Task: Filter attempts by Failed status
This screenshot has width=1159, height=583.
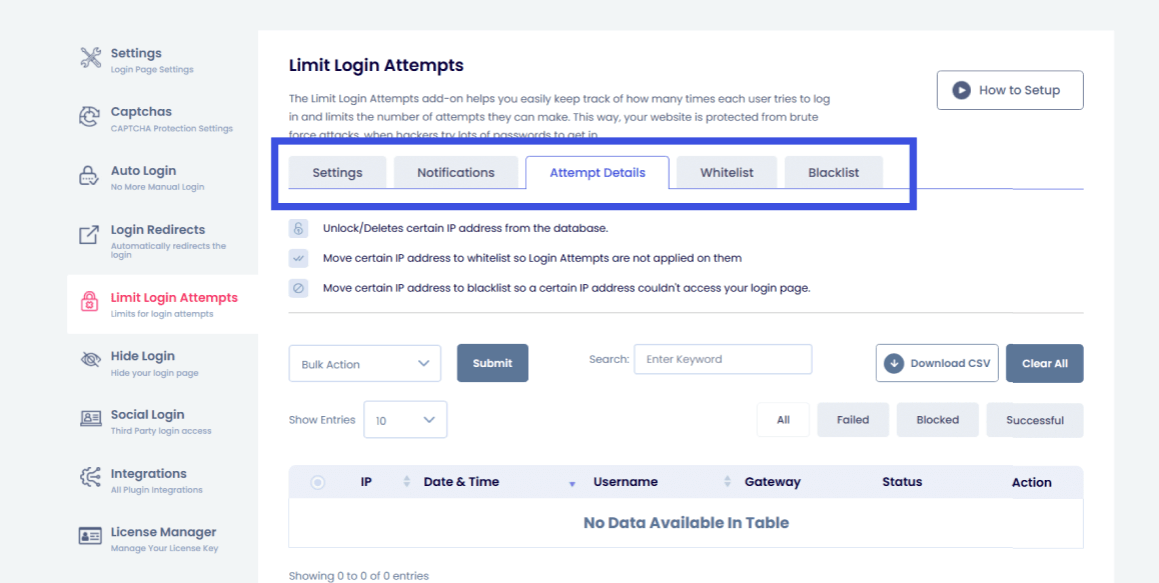Action: 852,420
